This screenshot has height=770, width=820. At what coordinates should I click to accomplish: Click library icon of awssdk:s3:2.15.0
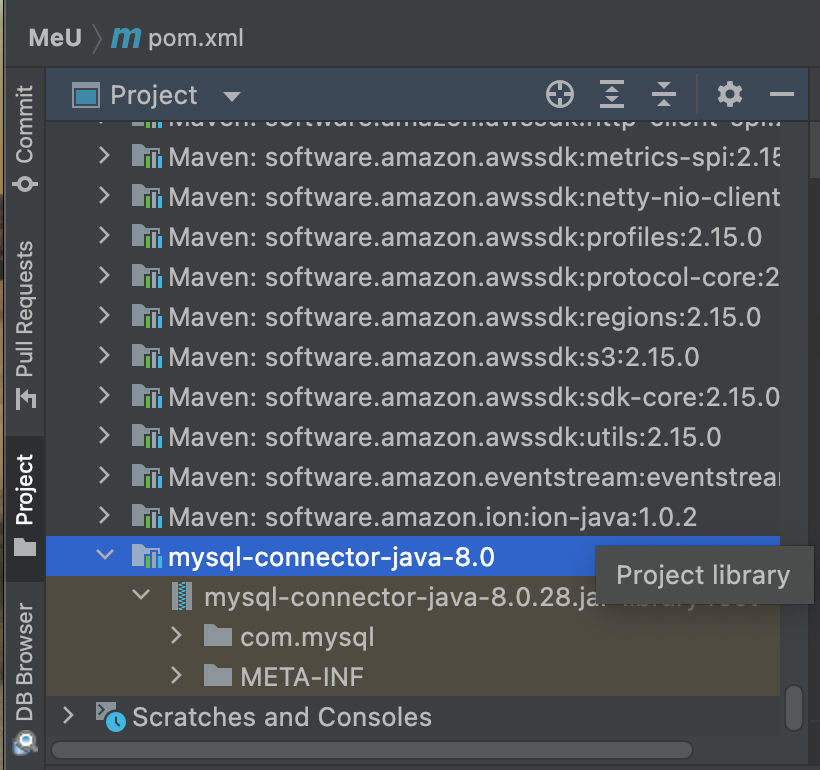[x=146, y=356]
